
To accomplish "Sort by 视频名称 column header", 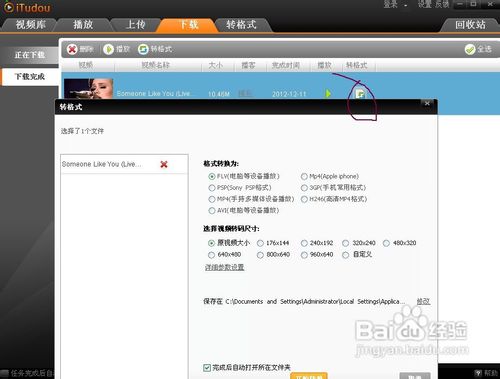I will (x=156, y=65).
